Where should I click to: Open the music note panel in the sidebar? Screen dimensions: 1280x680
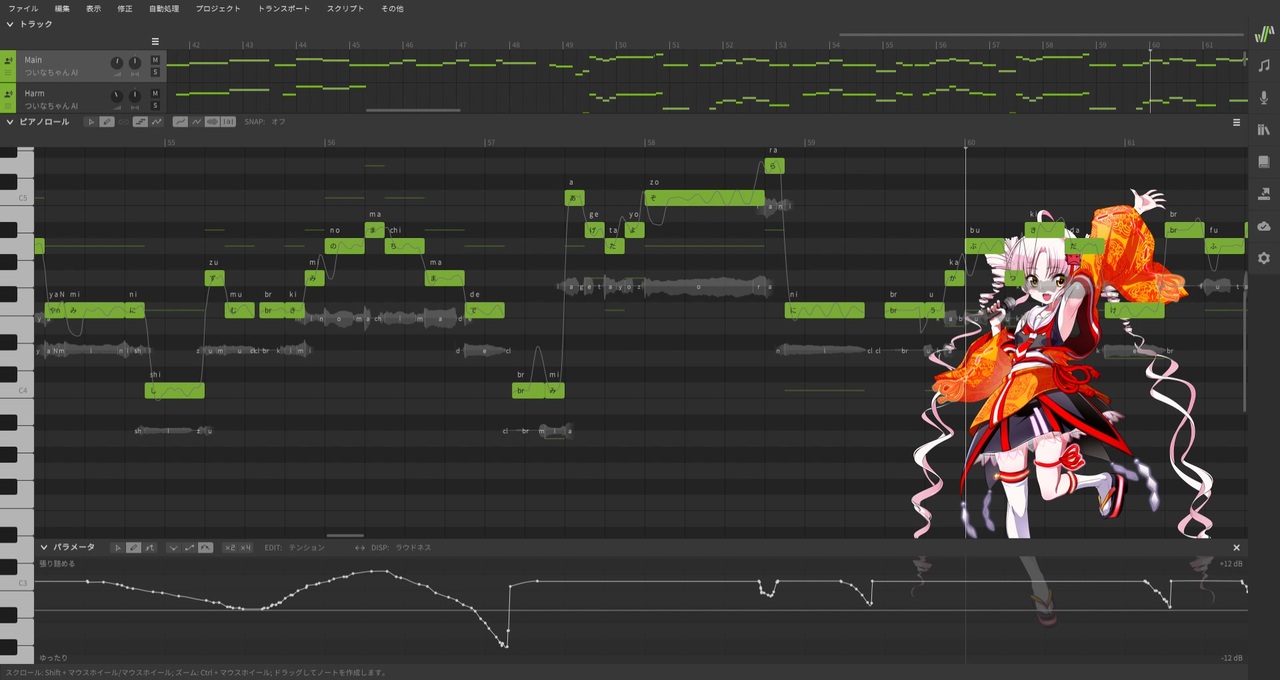(1264, 65)
